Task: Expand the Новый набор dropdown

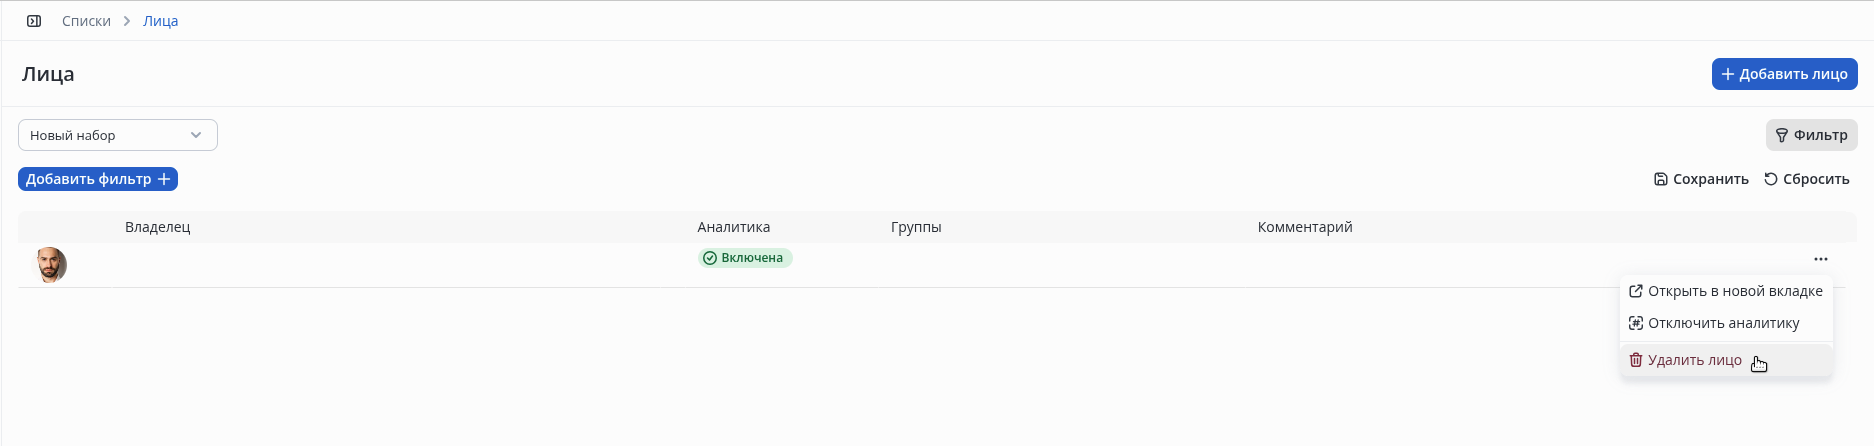Action: [x=117, y=135]
